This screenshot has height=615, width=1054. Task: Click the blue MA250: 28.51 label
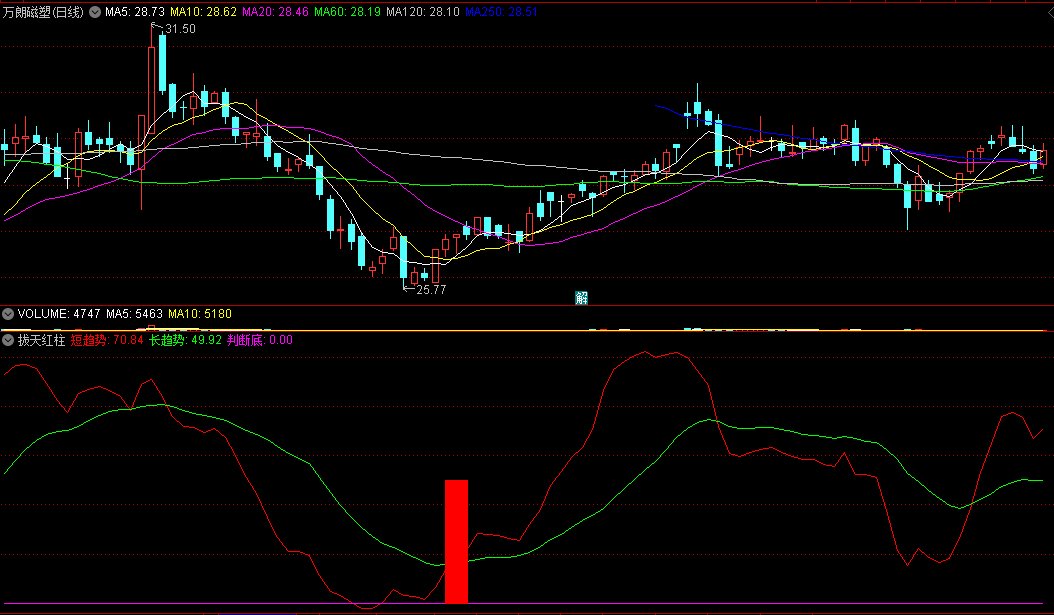pos(501,12)
